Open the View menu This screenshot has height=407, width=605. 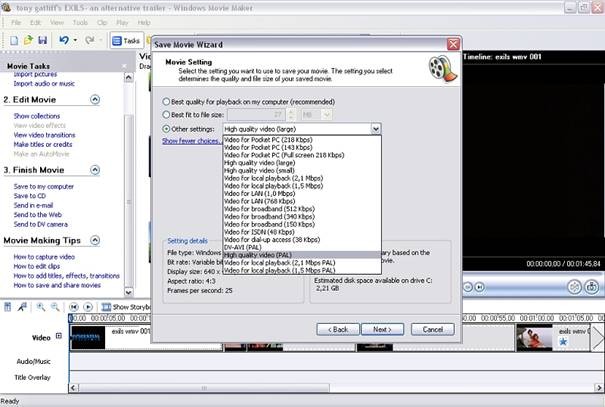pyautogui.click(x=57, y=22)
